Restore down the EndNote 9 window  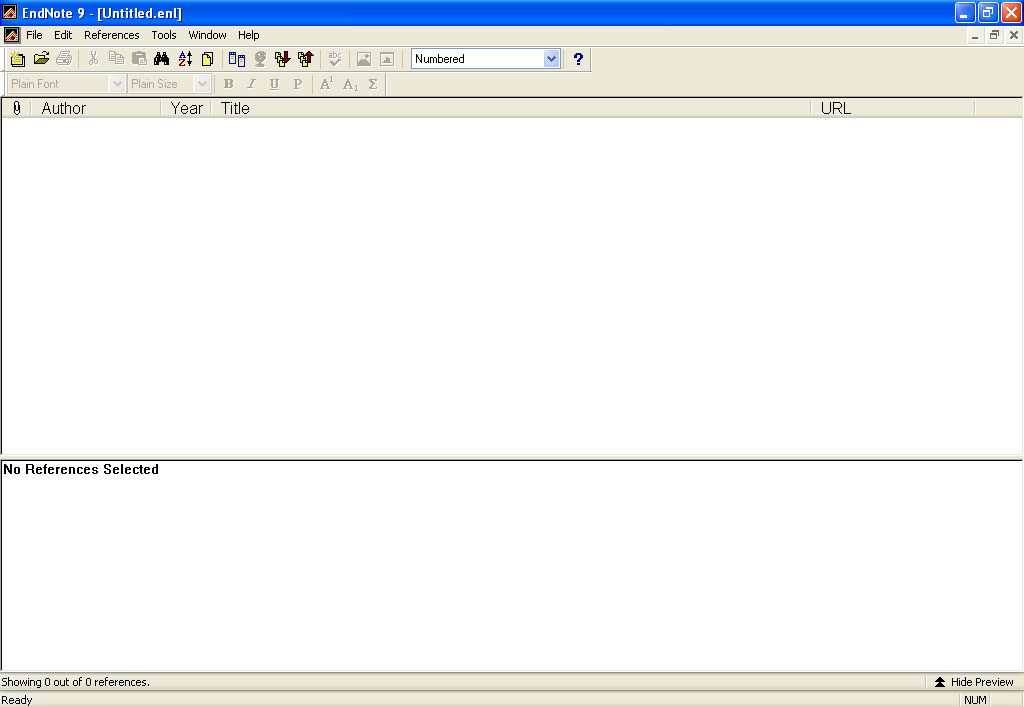pyautogui.click(x=988, y=12)
